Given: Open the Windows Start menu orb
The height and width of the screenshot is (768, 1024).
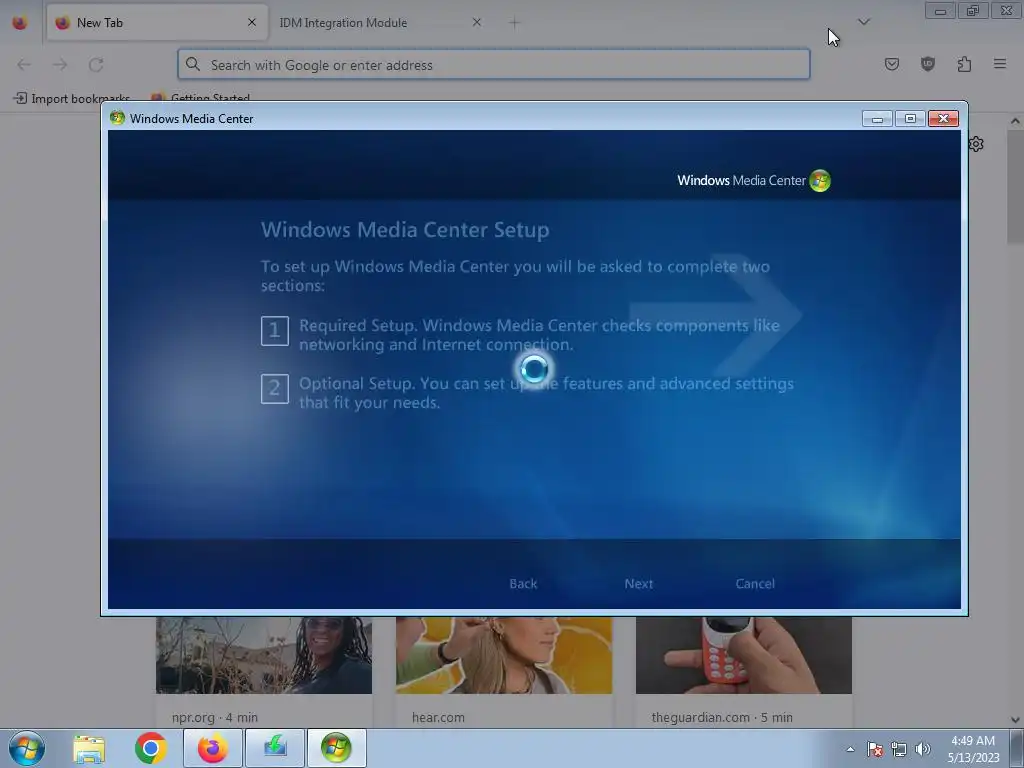Looking at the screenshot, I should click(x=27, y=748).
